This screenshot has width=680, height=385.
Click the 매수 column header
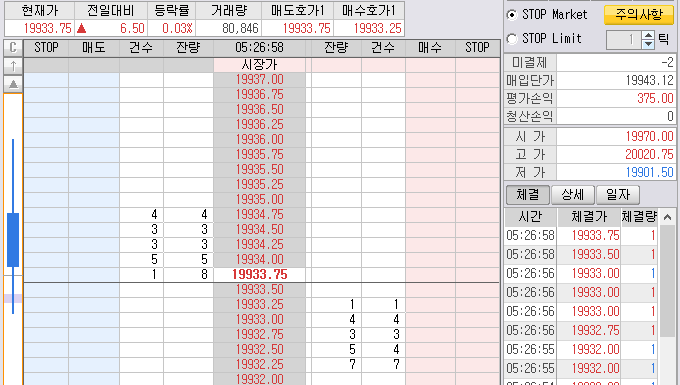[x=430, y=47]
